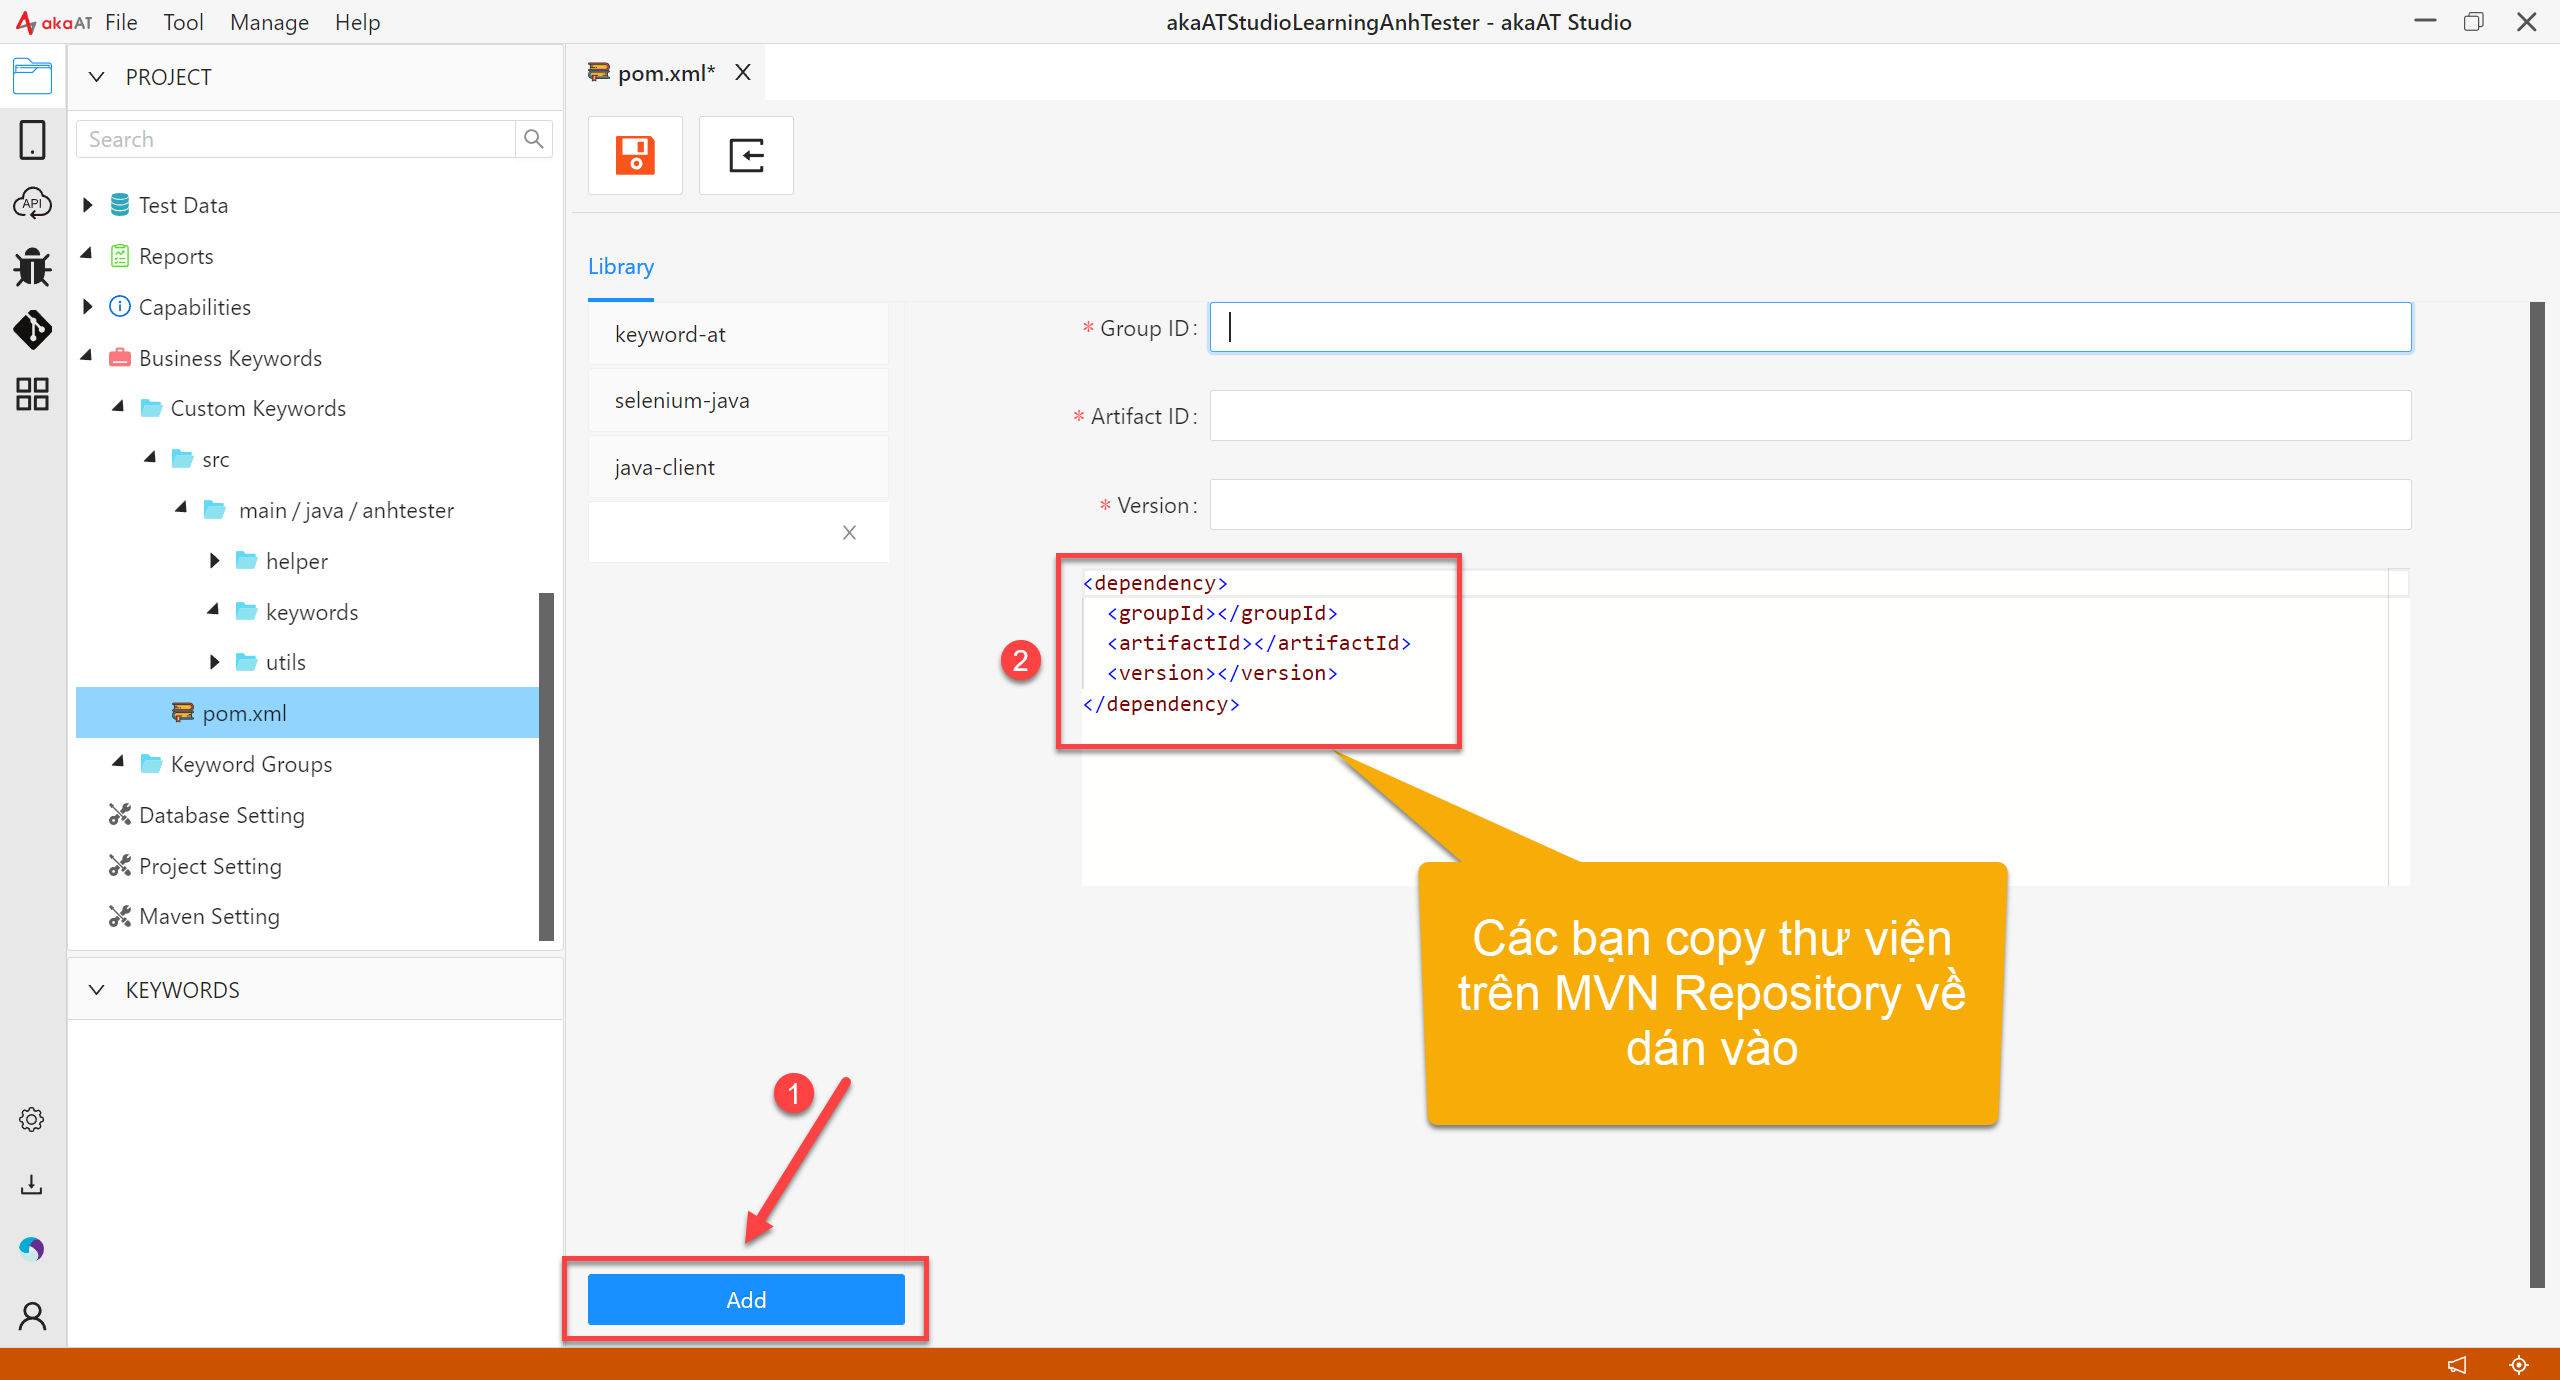The height and width of the screenshot is (1380, 2560).
Task: Select the selenium-java library entry
Action: [738, 400]
